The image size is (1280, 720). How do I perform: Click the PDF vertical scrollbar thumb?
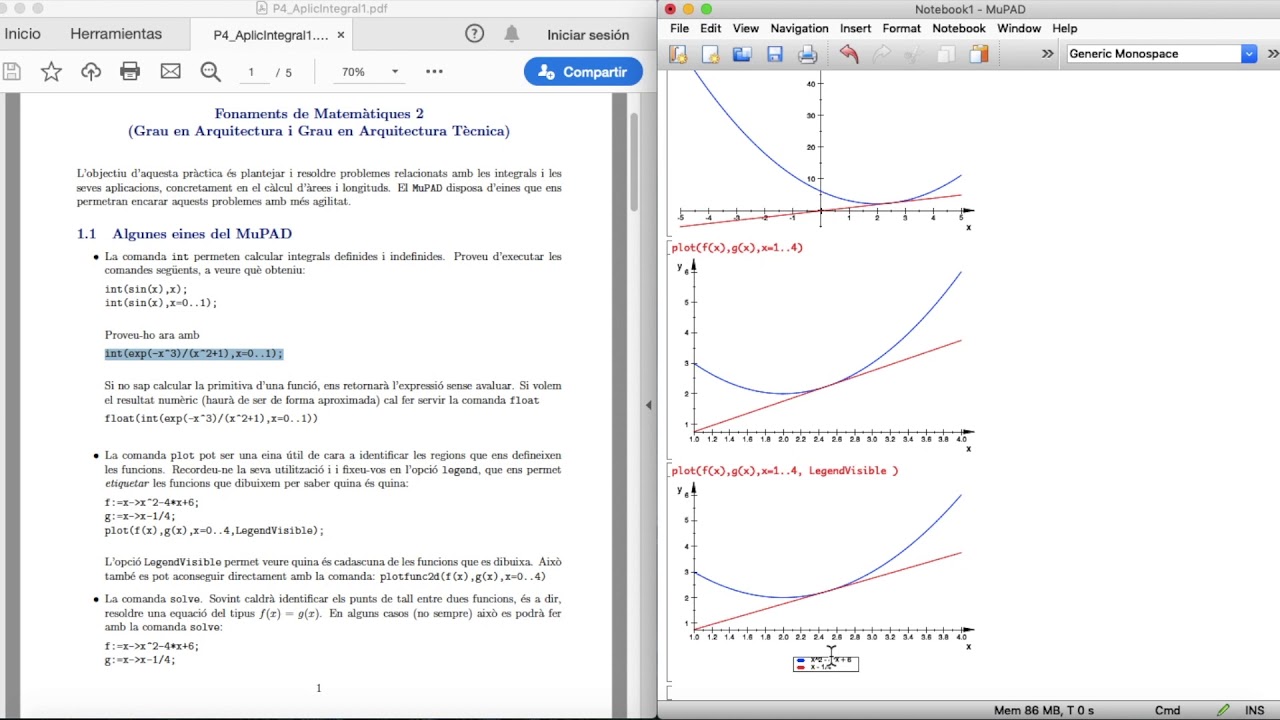[633, 161]
